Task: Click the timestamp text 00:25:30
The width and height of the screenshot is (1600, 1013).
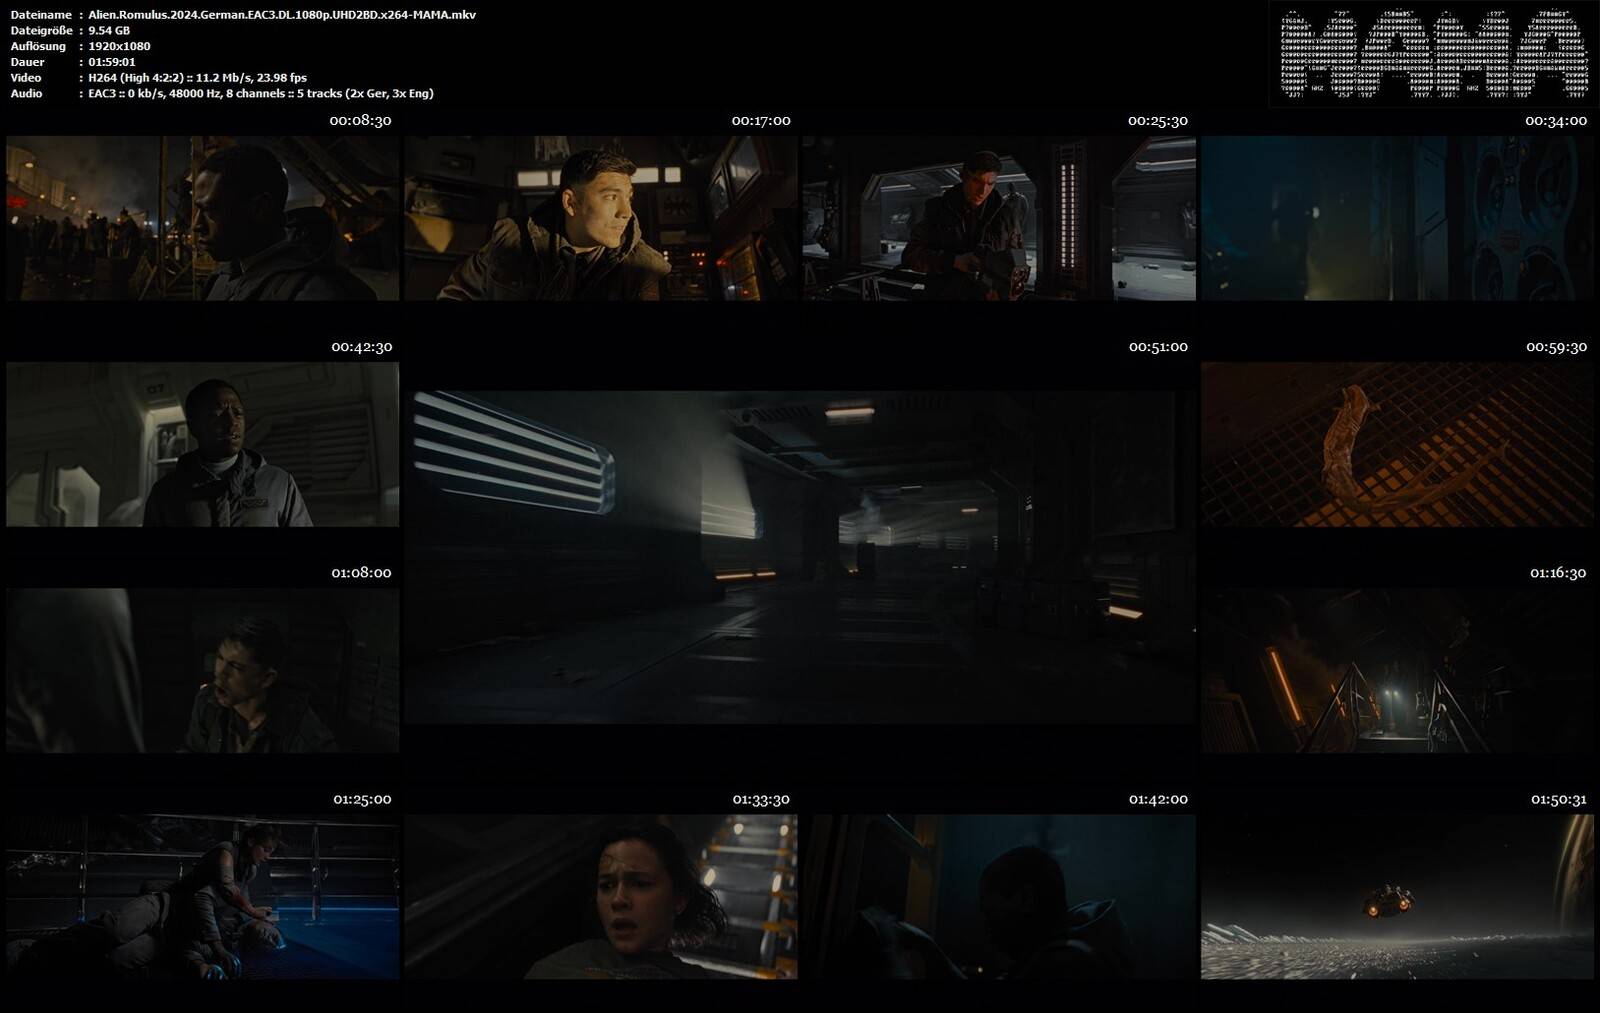Action: (x=1158, y=120)
